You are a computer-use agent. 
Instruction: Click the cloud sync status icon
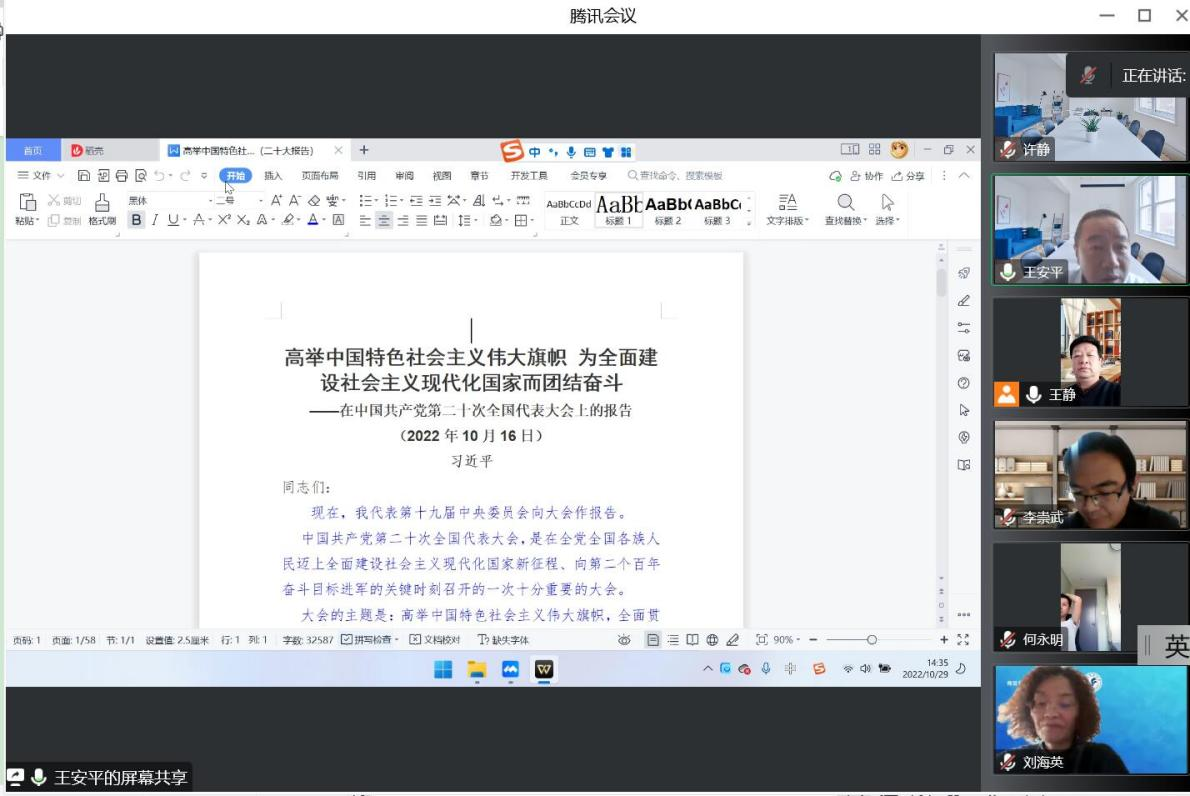(x=835, y=176)
